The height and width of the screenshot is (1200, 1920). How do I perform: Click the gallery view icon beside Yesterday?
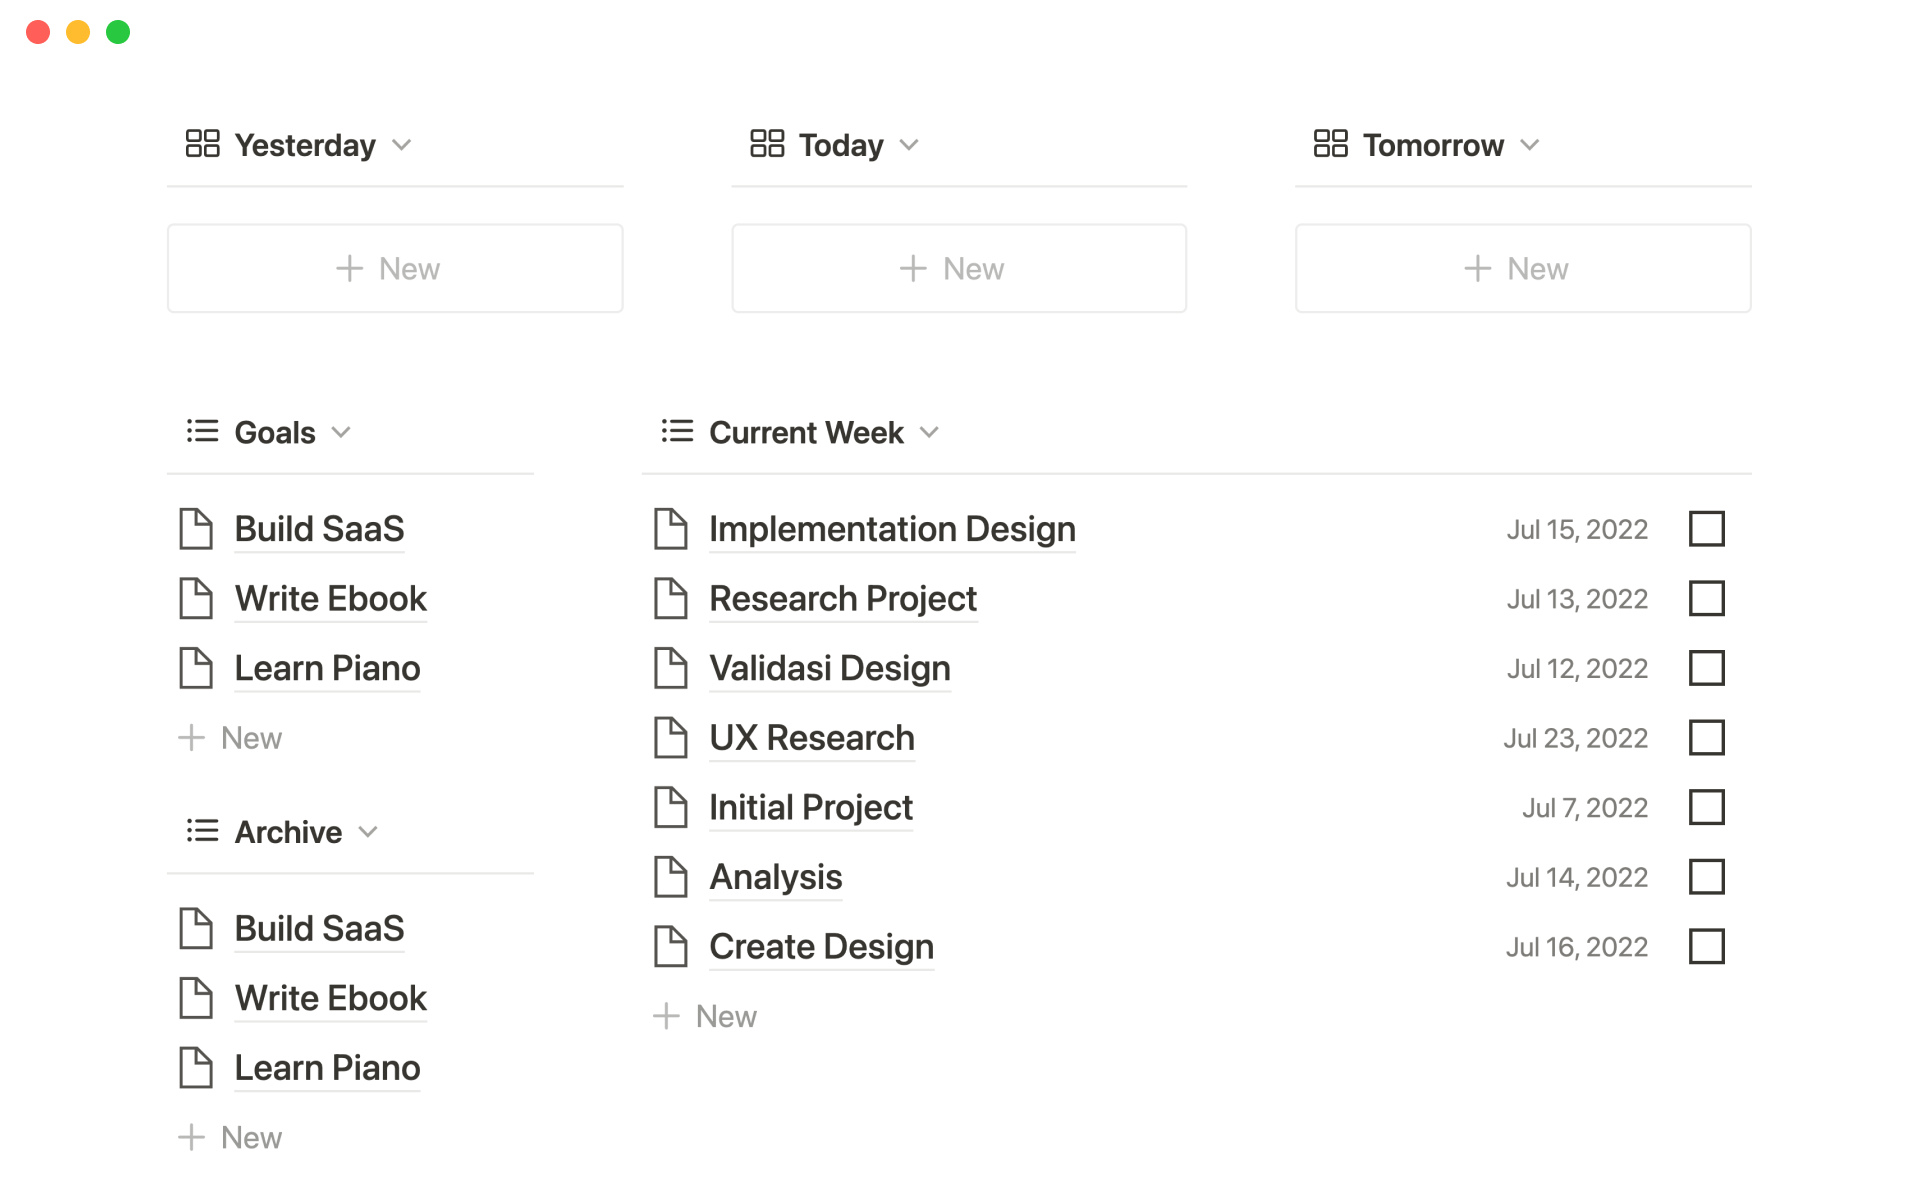(202, 144)
